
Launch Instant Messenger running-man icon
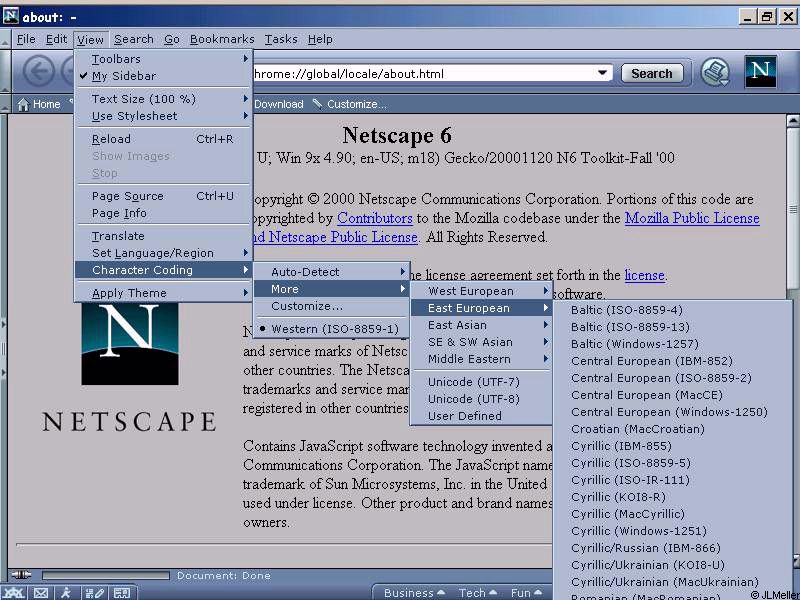coord(66,593)
